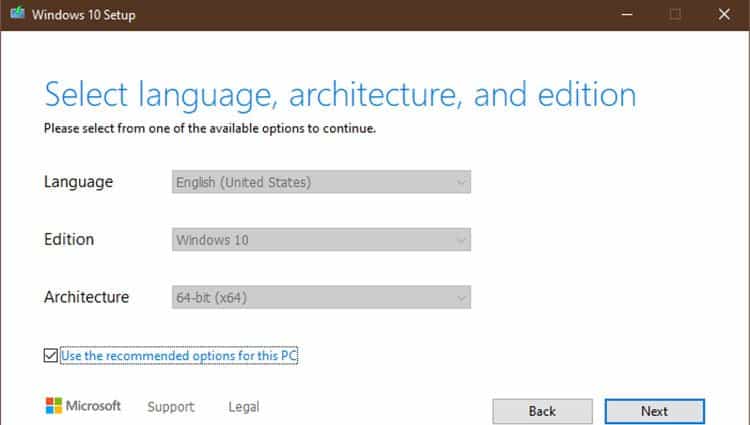Screen dimensions: 750x425
Task: Click the Windows 10 Setup title bar icon
Action: coord(18,13)
